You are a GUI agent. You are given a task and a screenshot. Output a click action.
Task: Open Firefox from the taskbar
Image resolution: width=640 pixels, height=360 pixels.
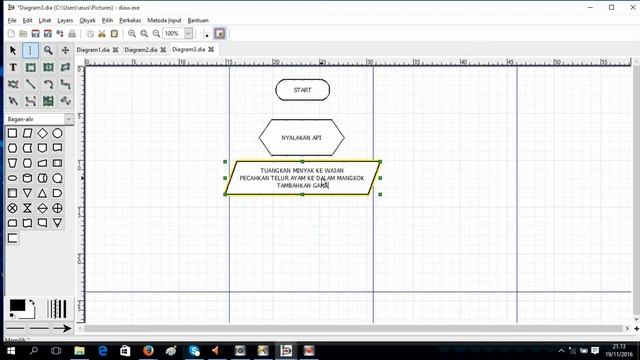[148, 351]
